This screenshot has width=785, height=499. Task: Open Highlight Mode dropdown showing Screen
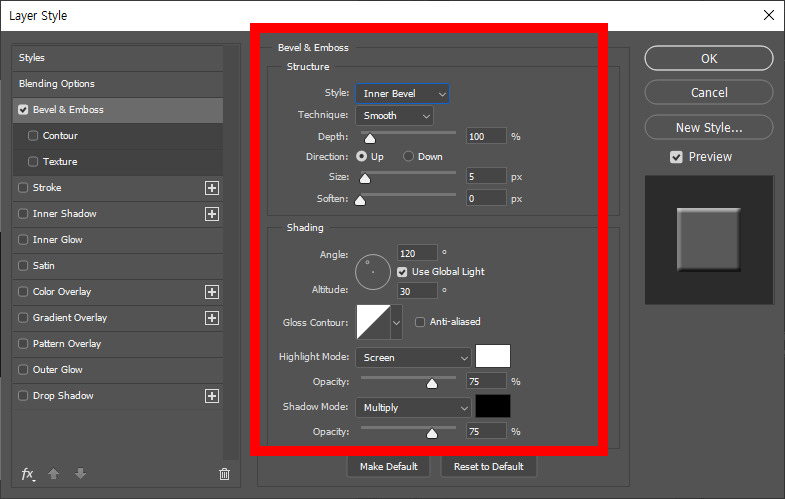click(x=414, y=358)
